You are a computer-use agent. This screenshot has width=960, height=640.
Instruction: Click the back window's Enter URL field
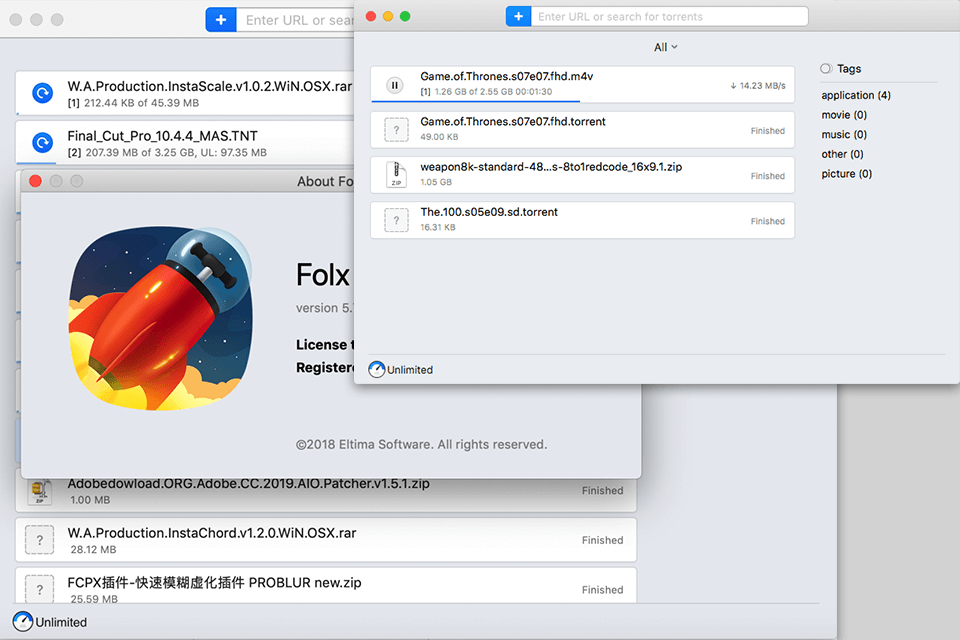coord(296,20)
